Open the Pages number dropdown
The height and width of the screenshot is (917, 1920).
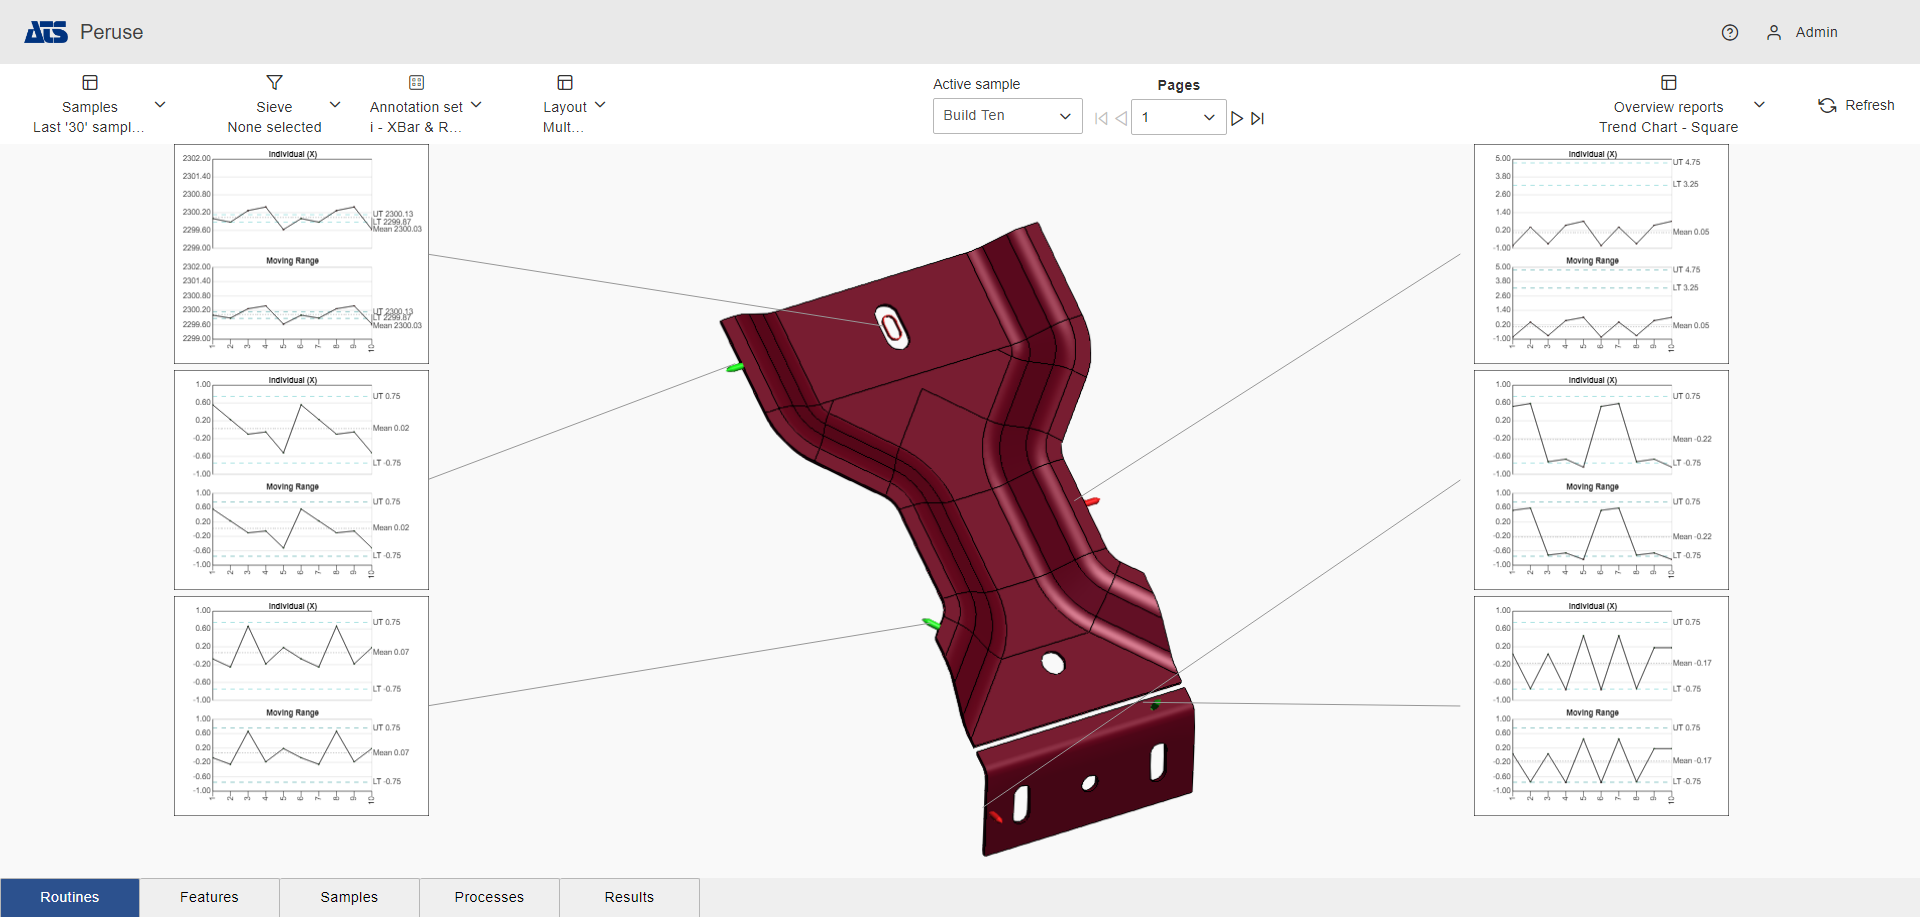point(1178,117)
